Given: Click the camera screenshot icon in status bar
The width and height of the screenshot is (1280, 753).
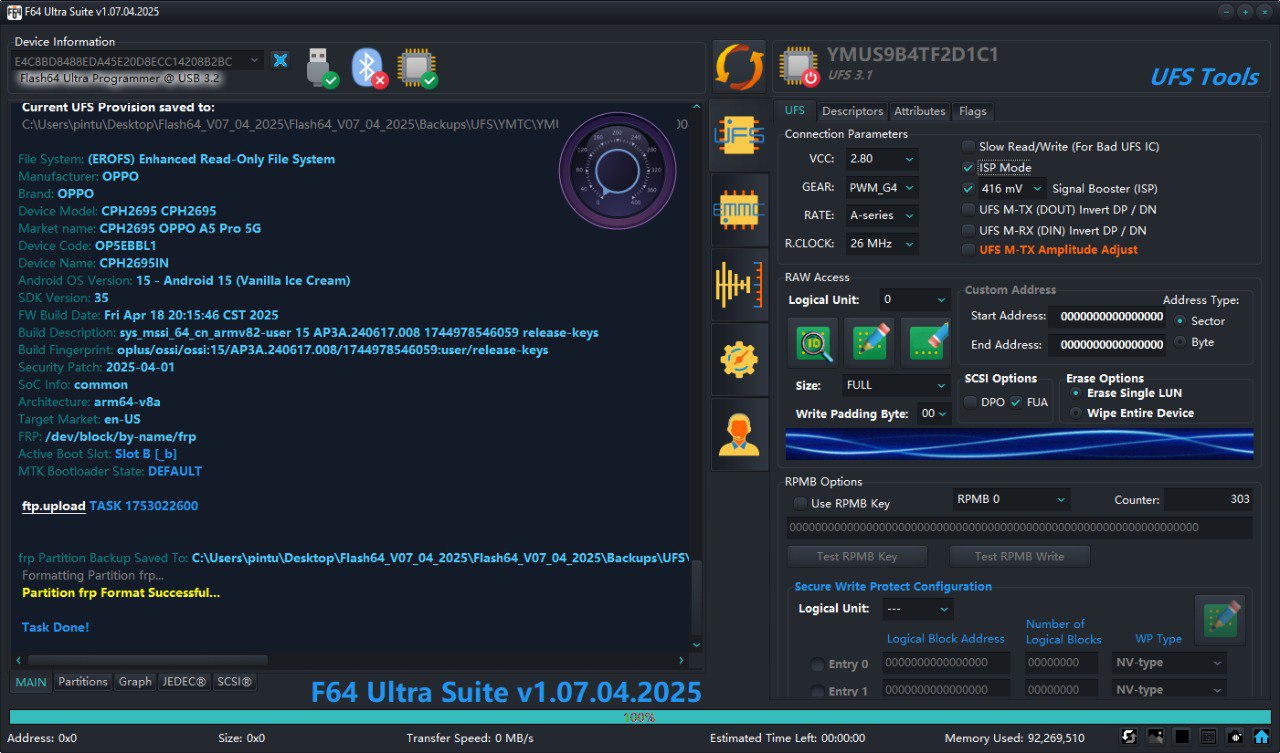Looking at the screenshot, I should [1235, 737].
